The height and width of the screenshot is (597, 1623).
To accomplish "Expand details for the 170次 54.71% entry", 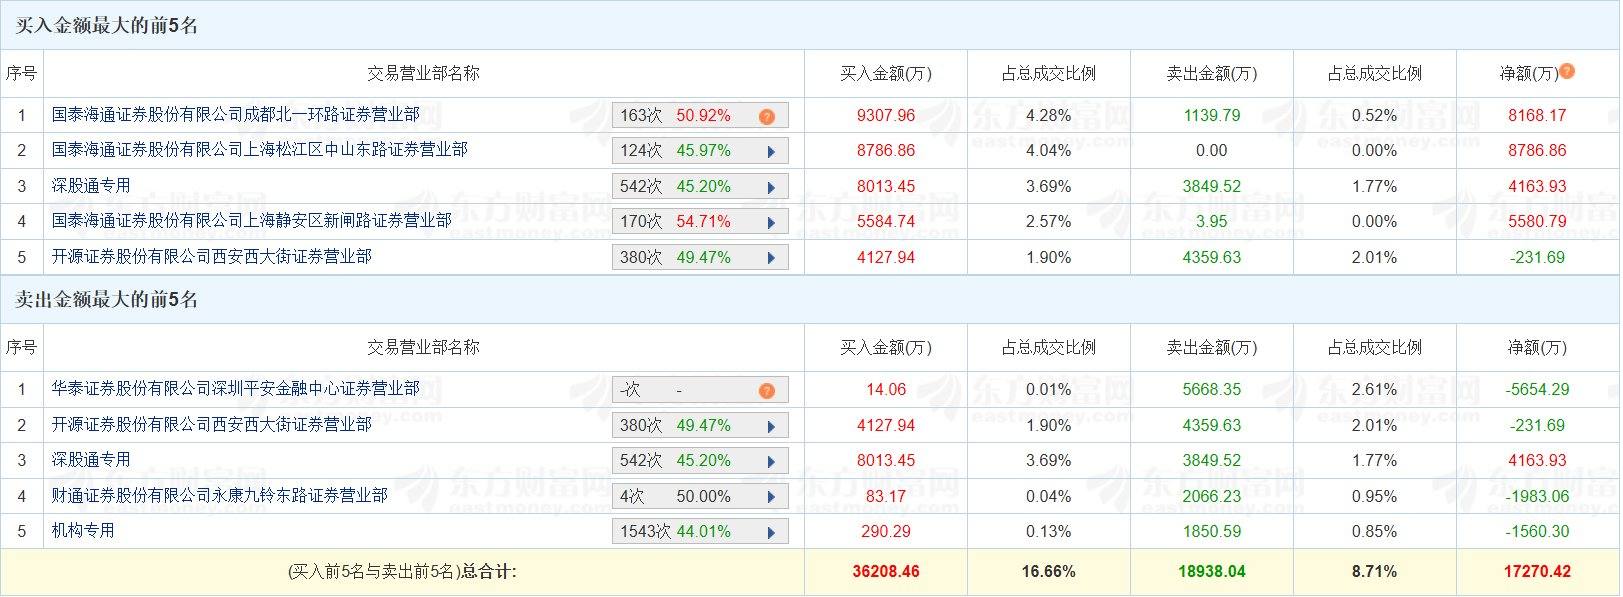I will (x=770, y=221).
